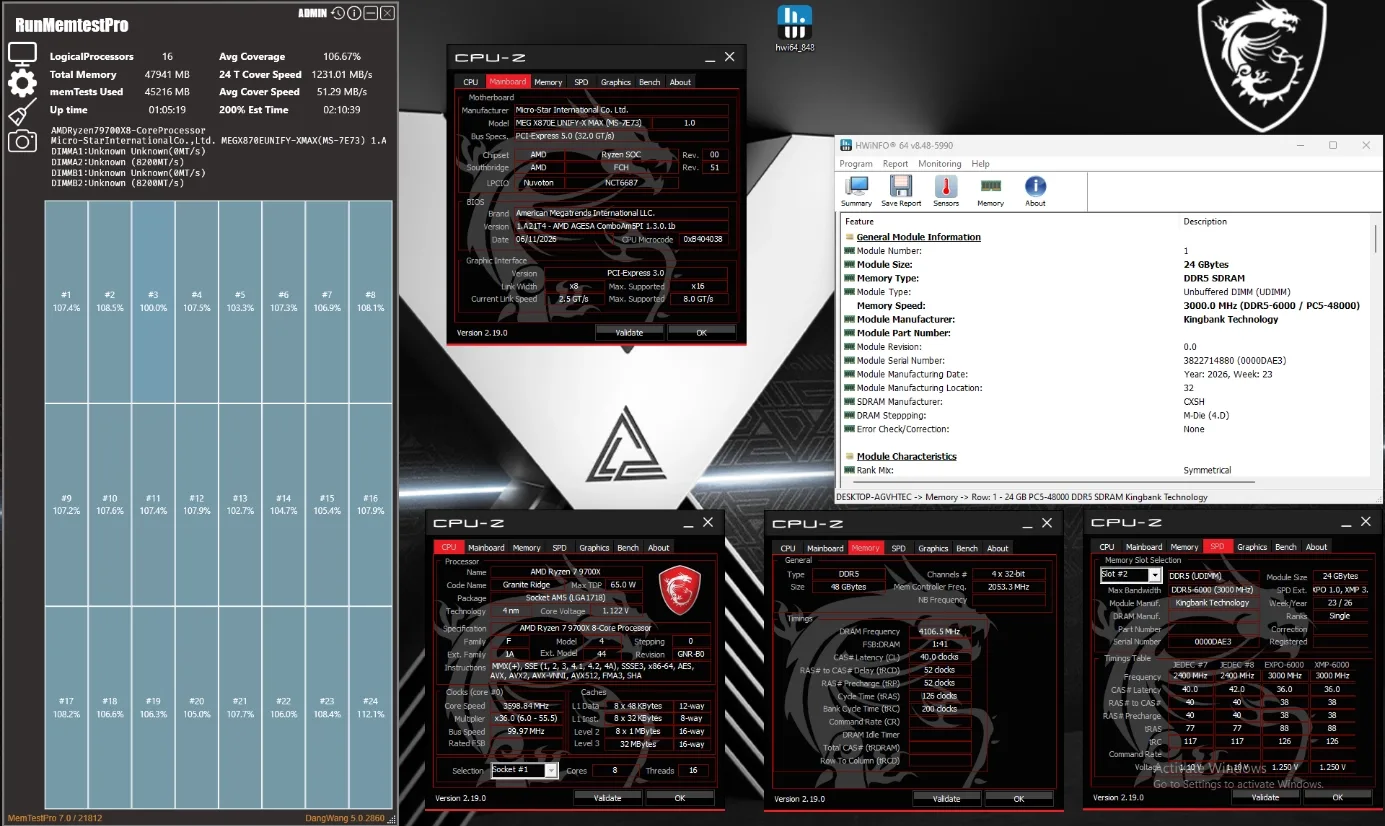Open the history clock icon in RunMemtestPro
This screenshot has height=826, width=1385.
[x=338, y=13]
